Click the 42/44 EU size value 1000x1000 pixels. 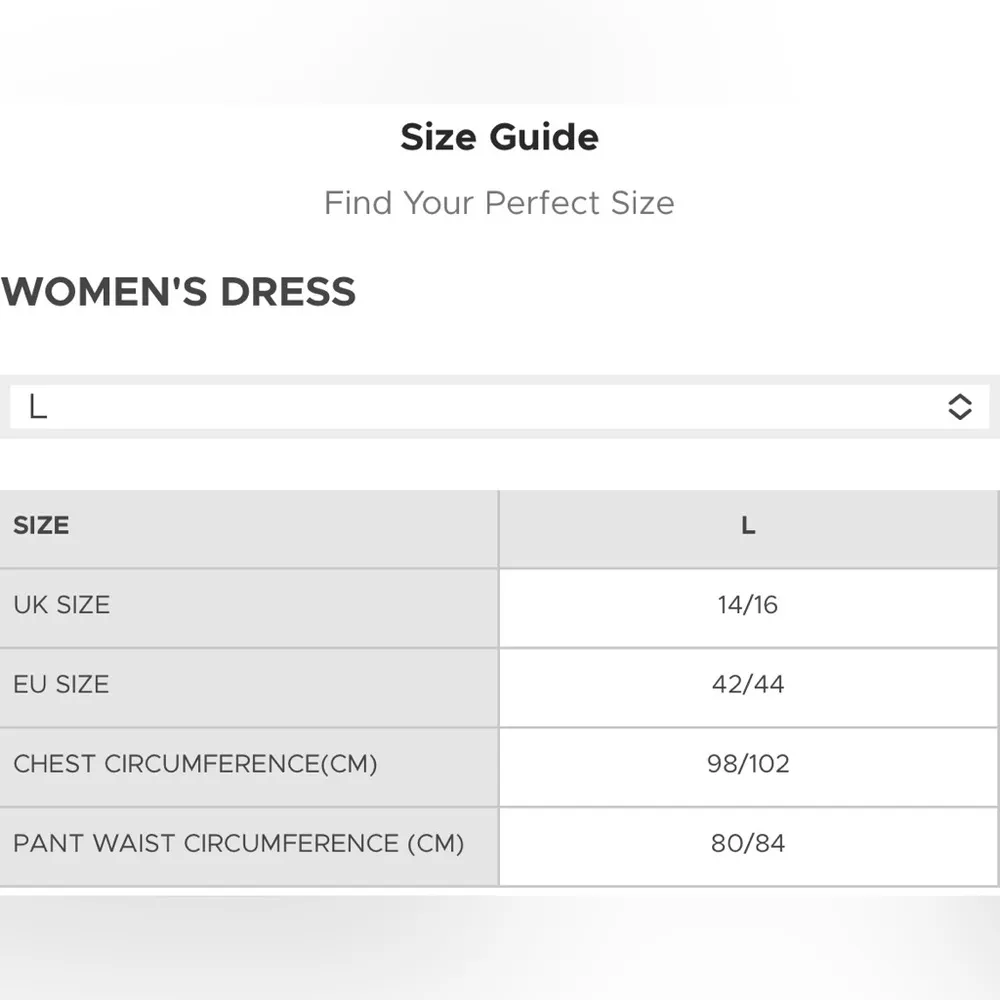click(x=748, y=685)
